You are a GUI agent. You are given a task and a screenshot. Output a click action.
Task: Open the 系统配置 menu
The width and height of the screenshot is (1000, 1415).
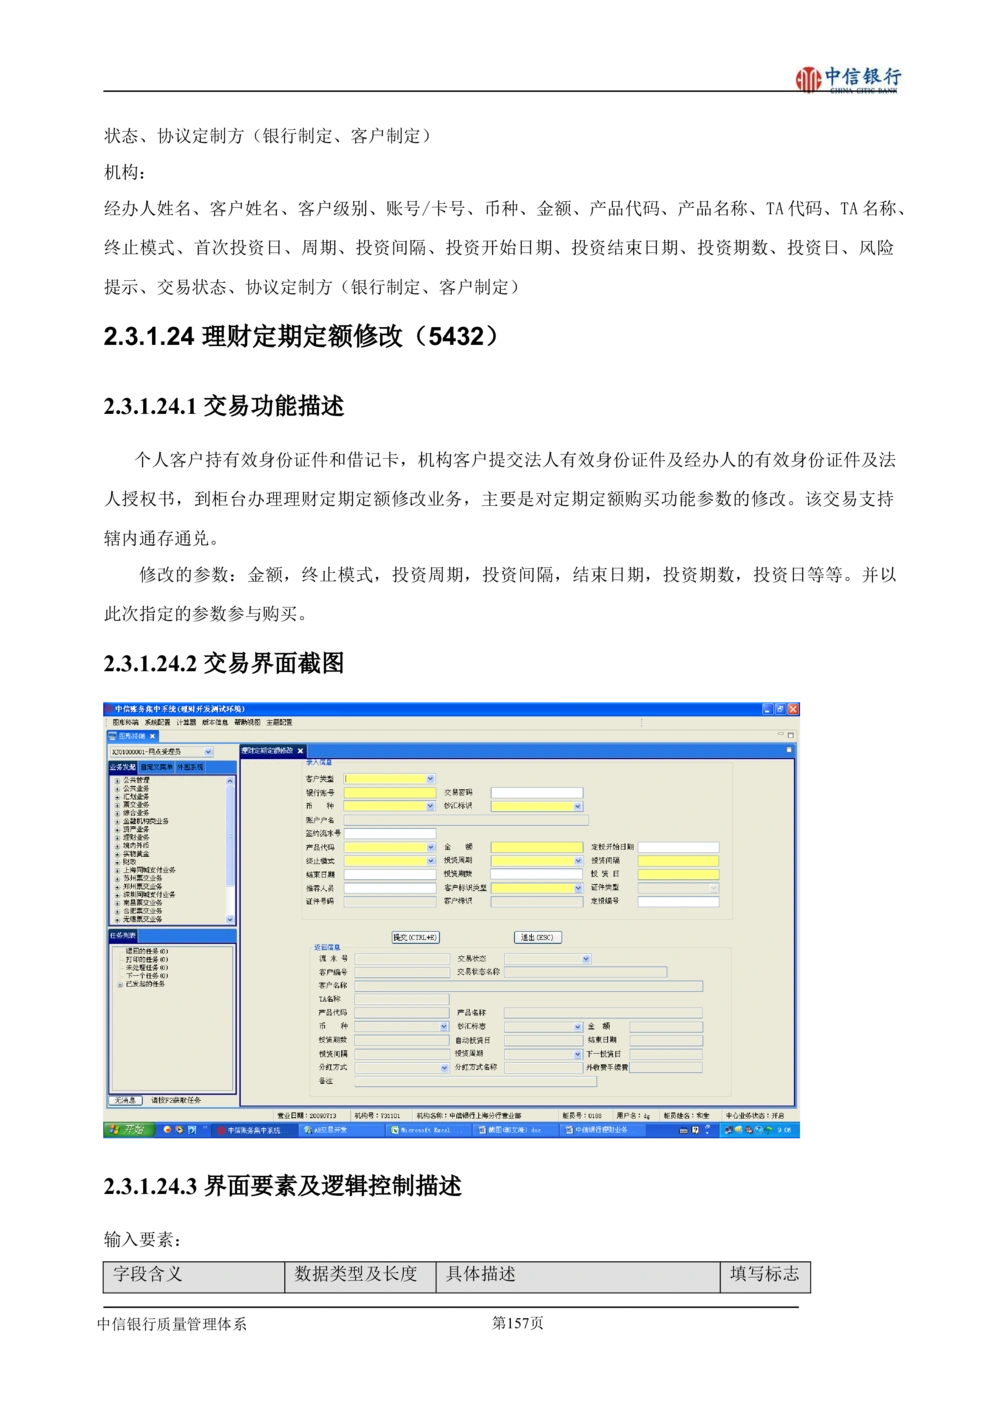(157, 722)
